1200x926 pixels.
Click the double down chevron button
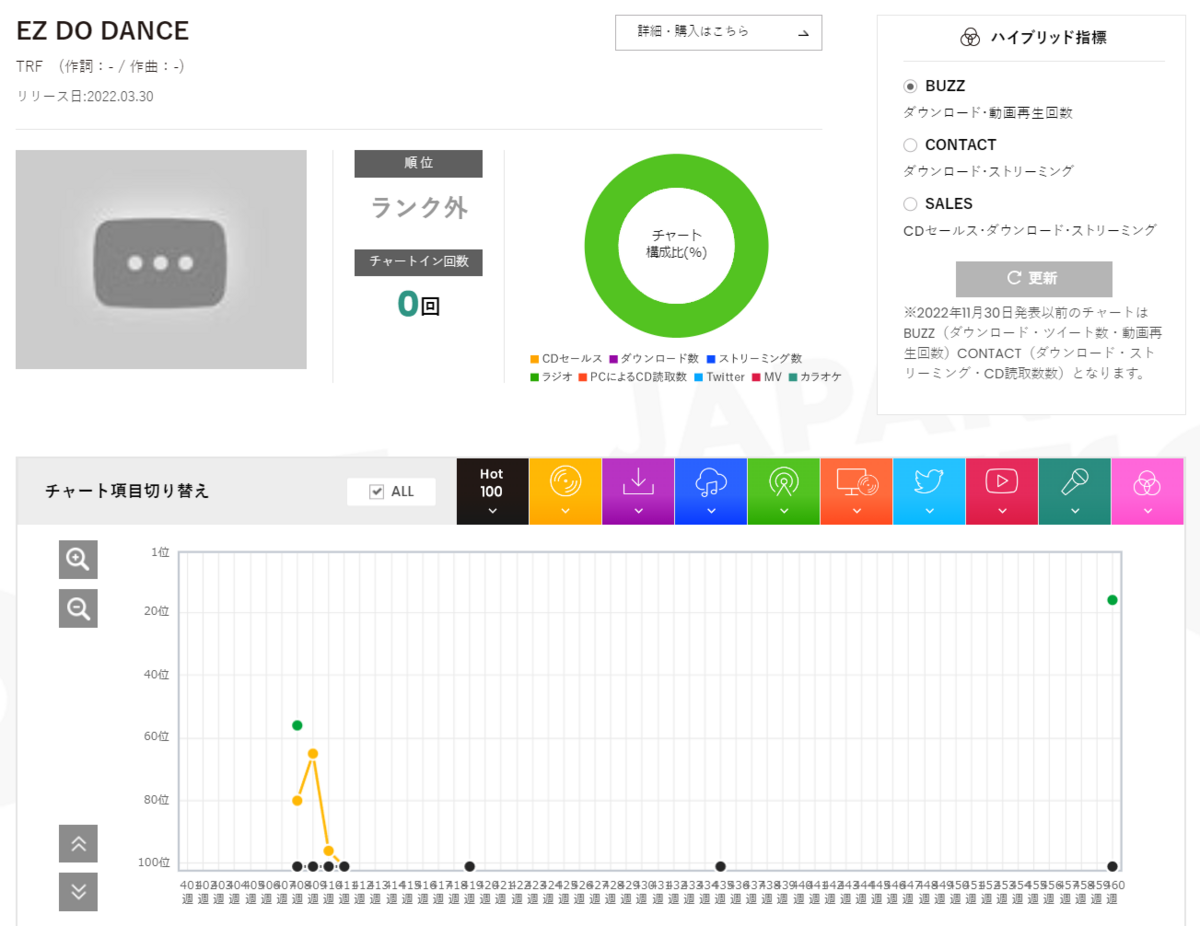tap(78, 891)
